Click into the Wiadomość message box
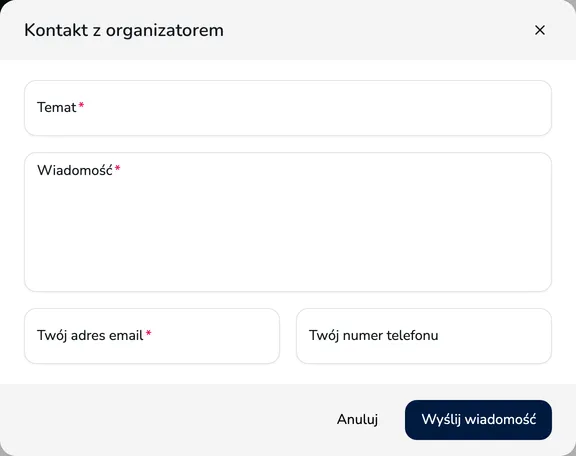Screen dimensions: 576x456 pos(288,222)
